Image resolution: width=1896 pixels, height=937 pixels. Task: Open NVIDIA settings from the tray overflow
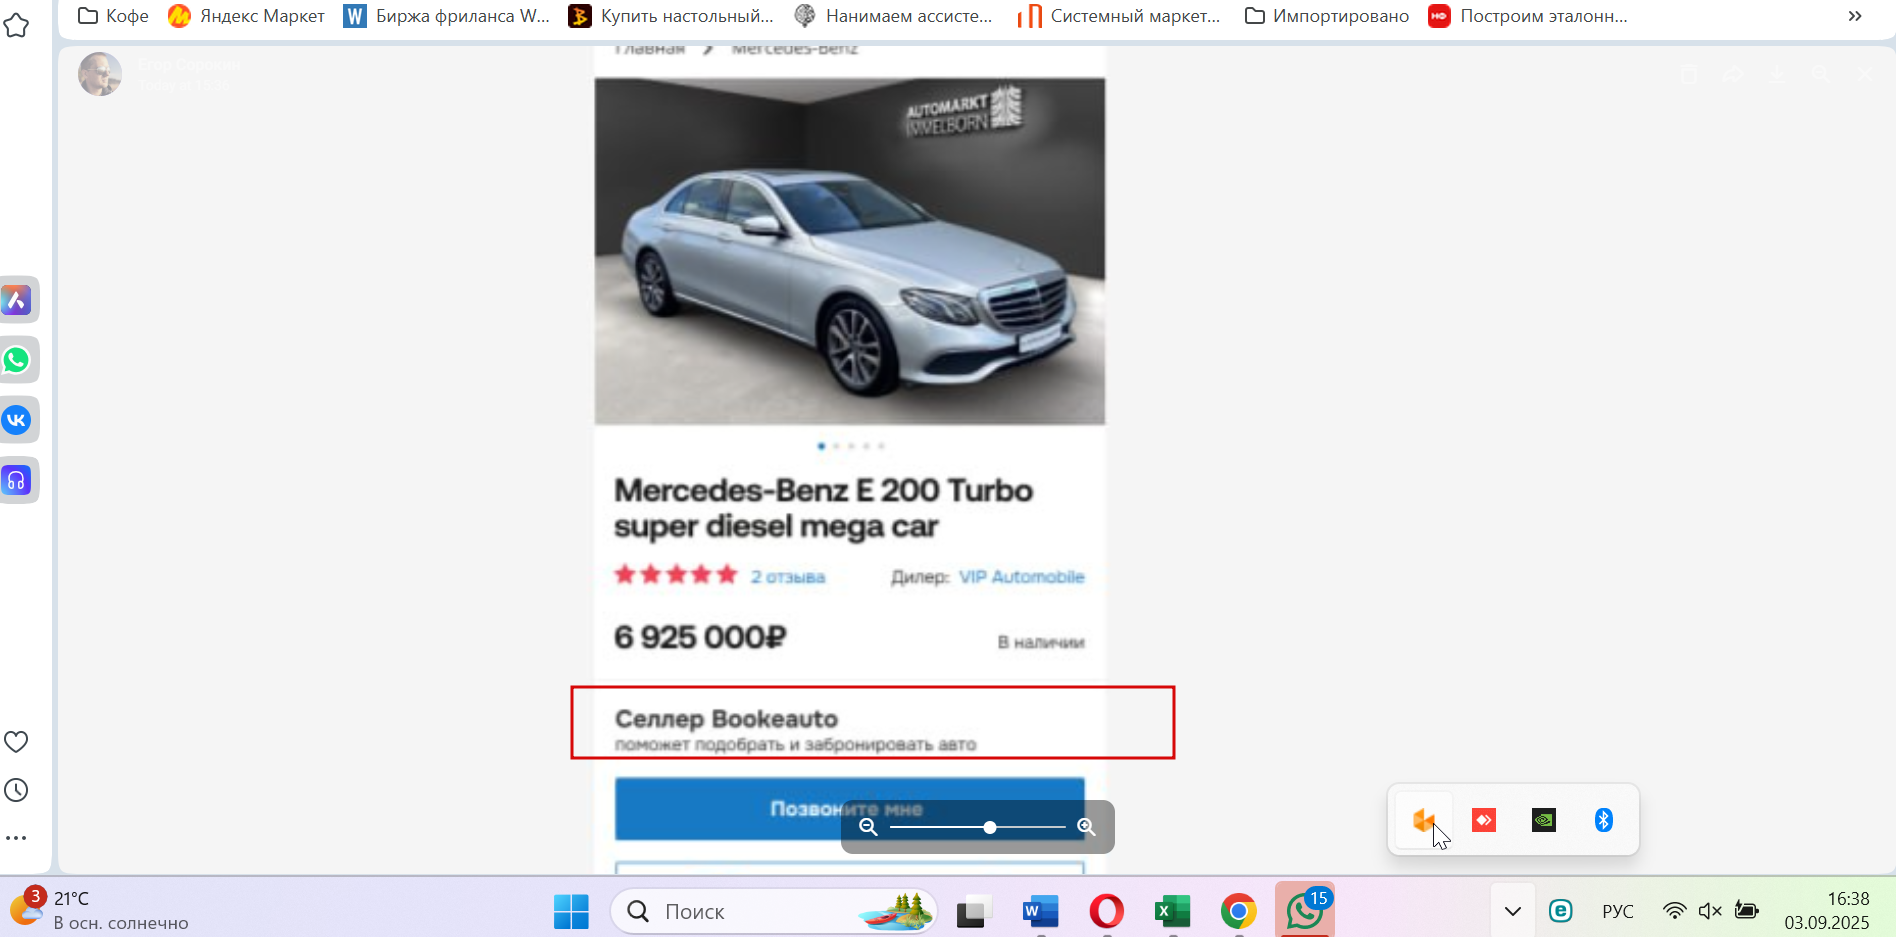pyautogui.click(x=1544, y=820)
